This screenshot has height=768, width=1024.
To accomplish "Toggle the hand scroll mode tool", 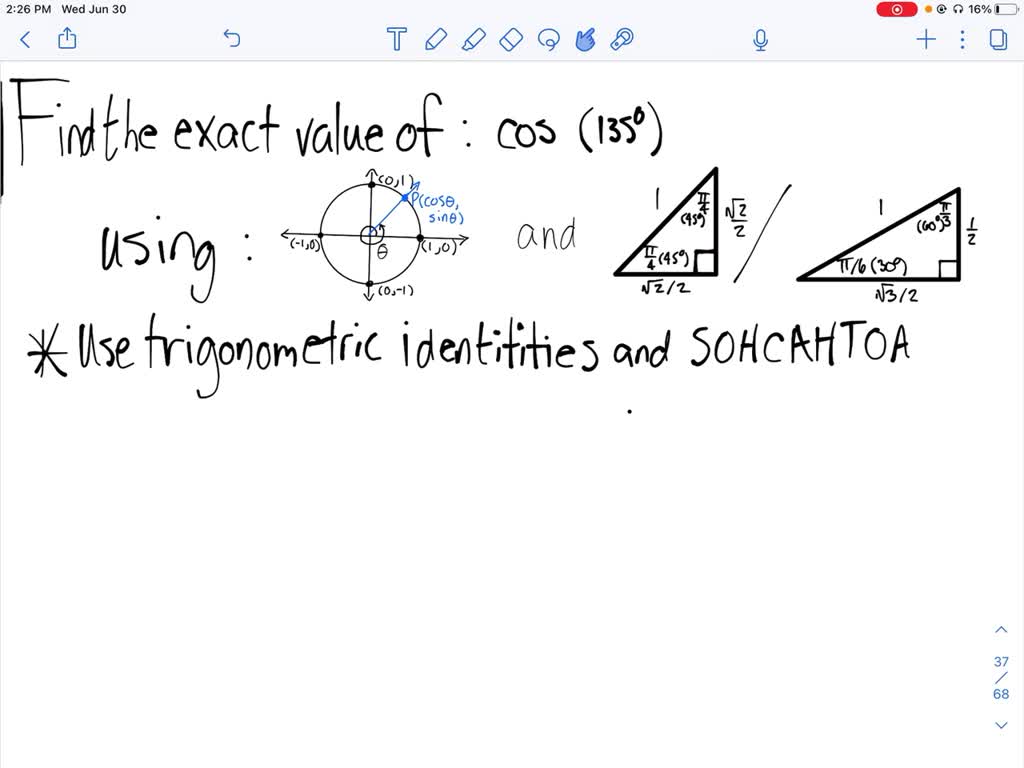I will (586, 40).
